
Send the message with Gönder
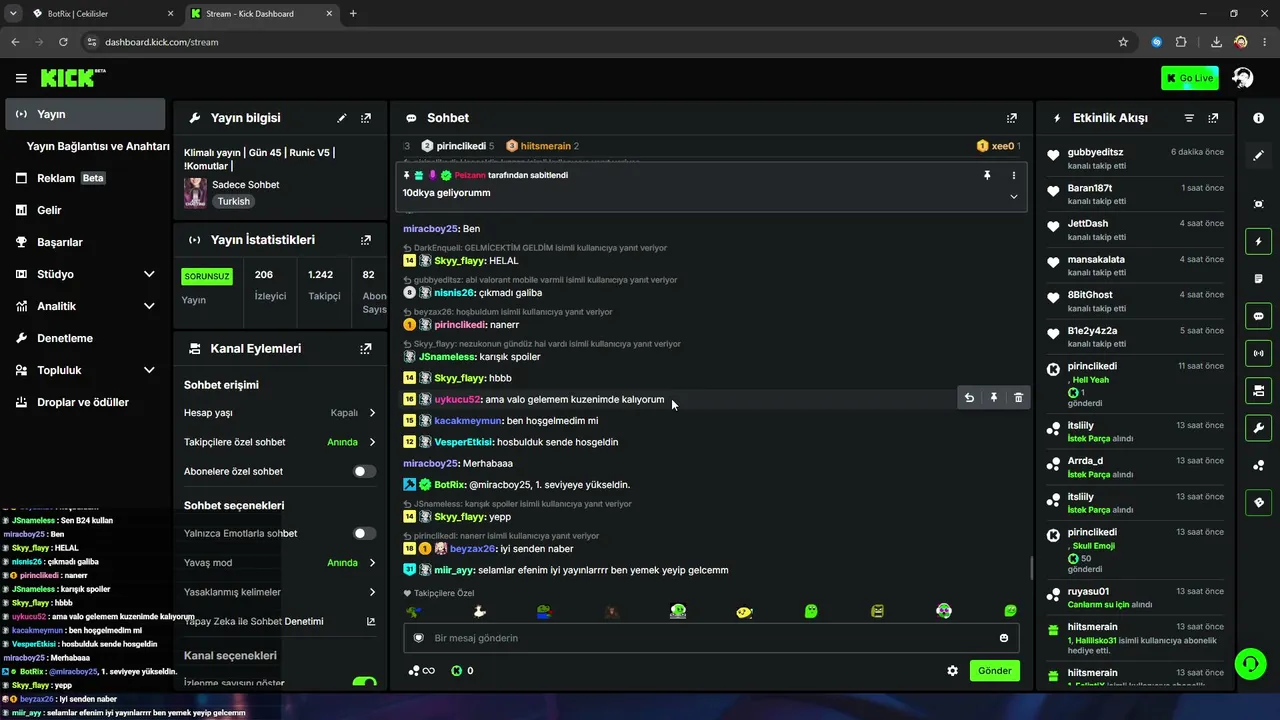[x=995, y=671]
